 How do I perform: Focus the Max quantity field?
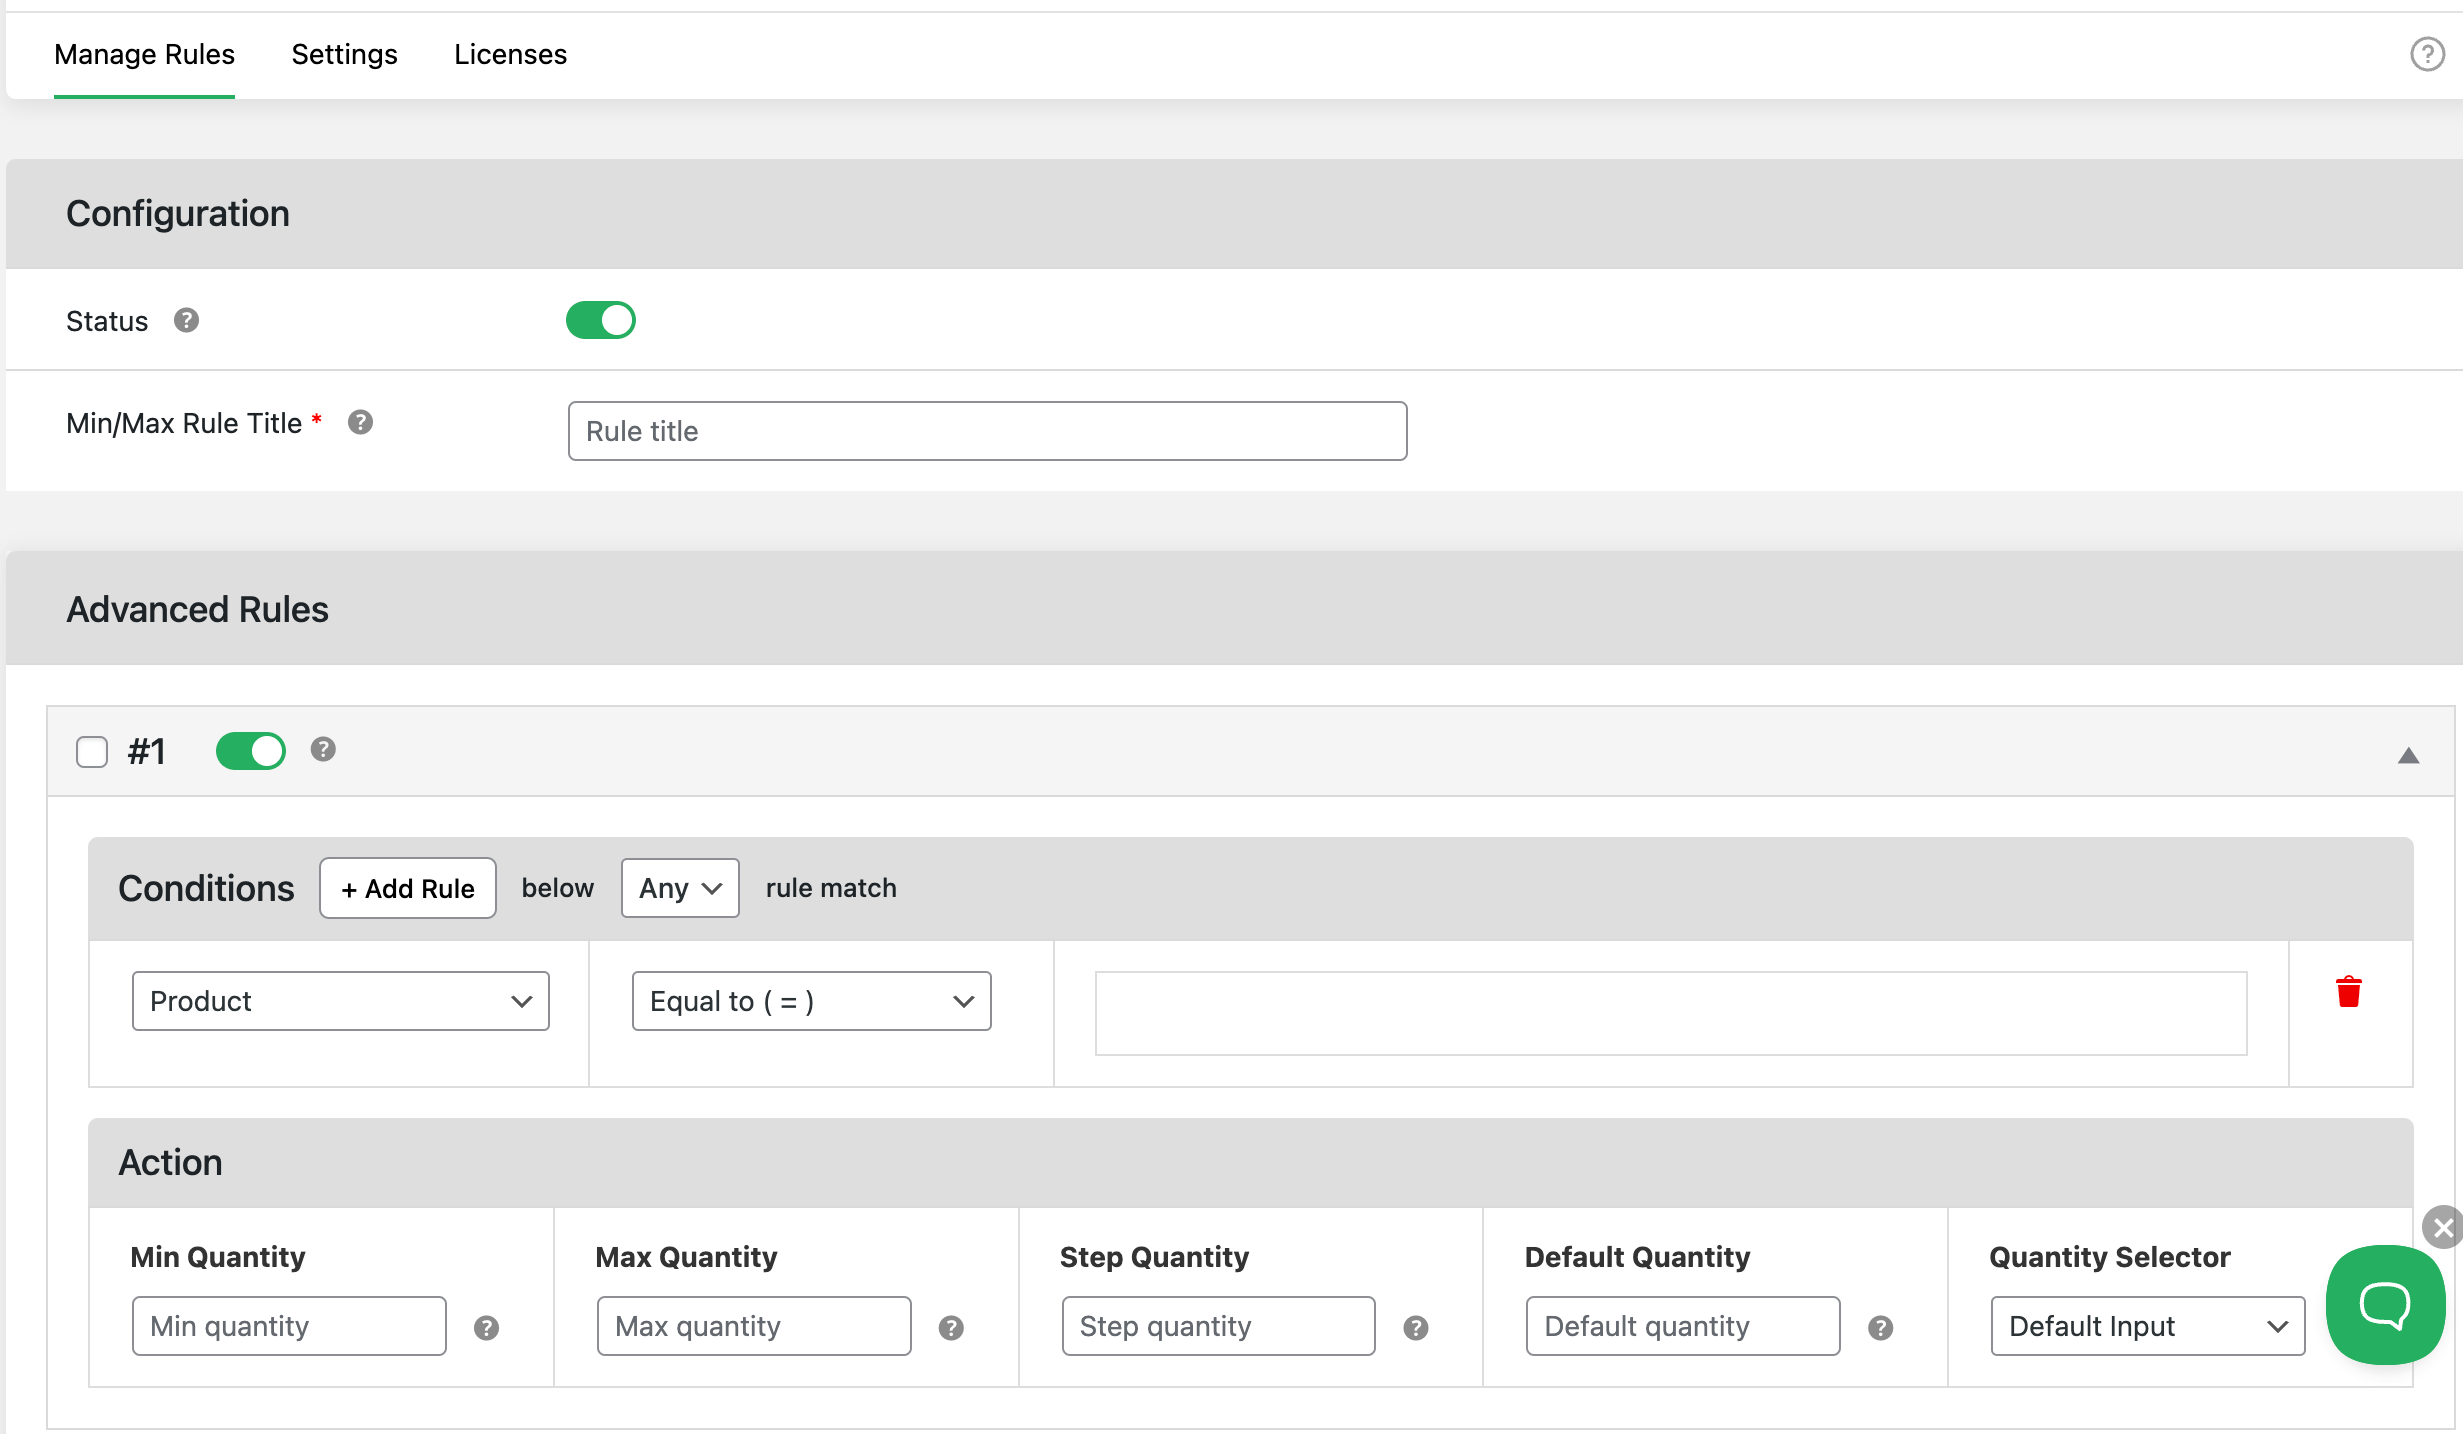click(x=754, y=1326)
